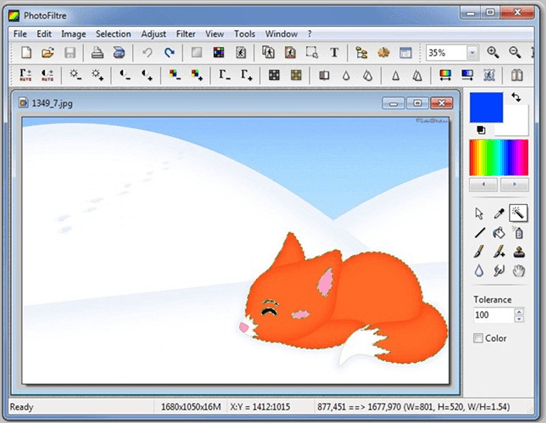Click the RGB color mode icon
Screen dimensions: 546x423
click(219, 53)
